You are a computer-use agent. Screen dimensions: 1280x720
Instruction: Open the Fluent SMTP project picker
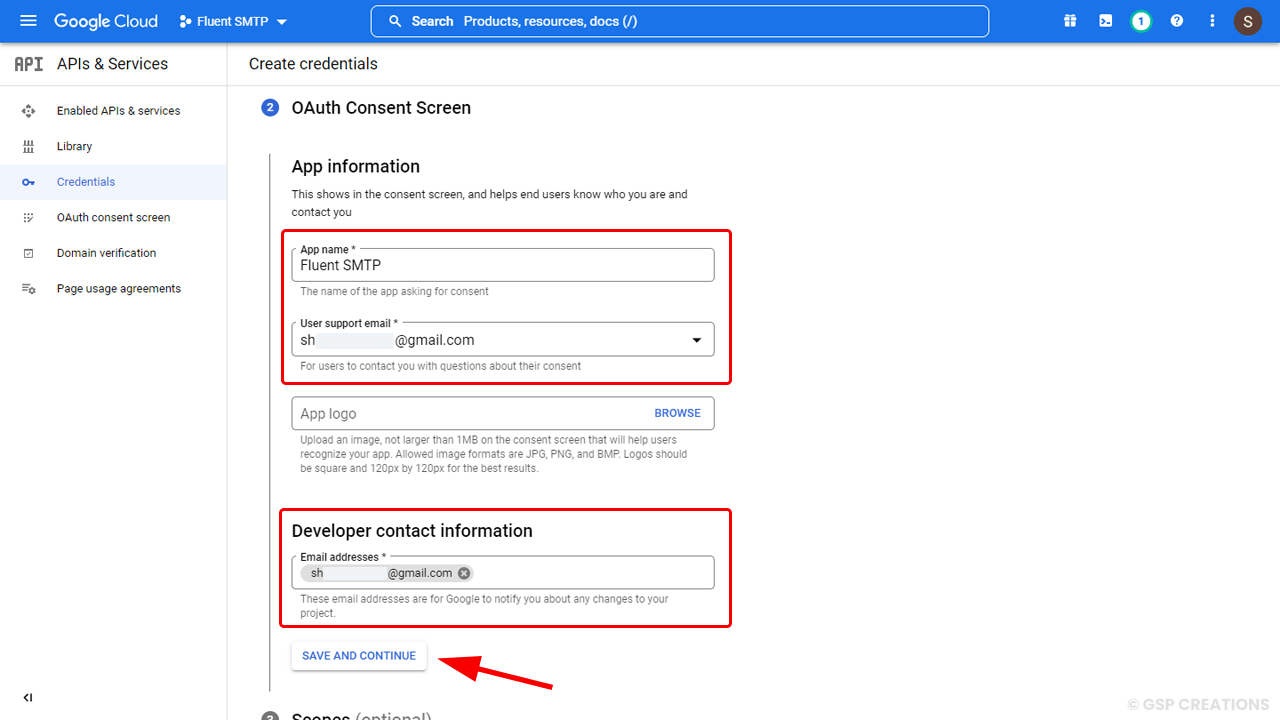click(x=232, y=21)
